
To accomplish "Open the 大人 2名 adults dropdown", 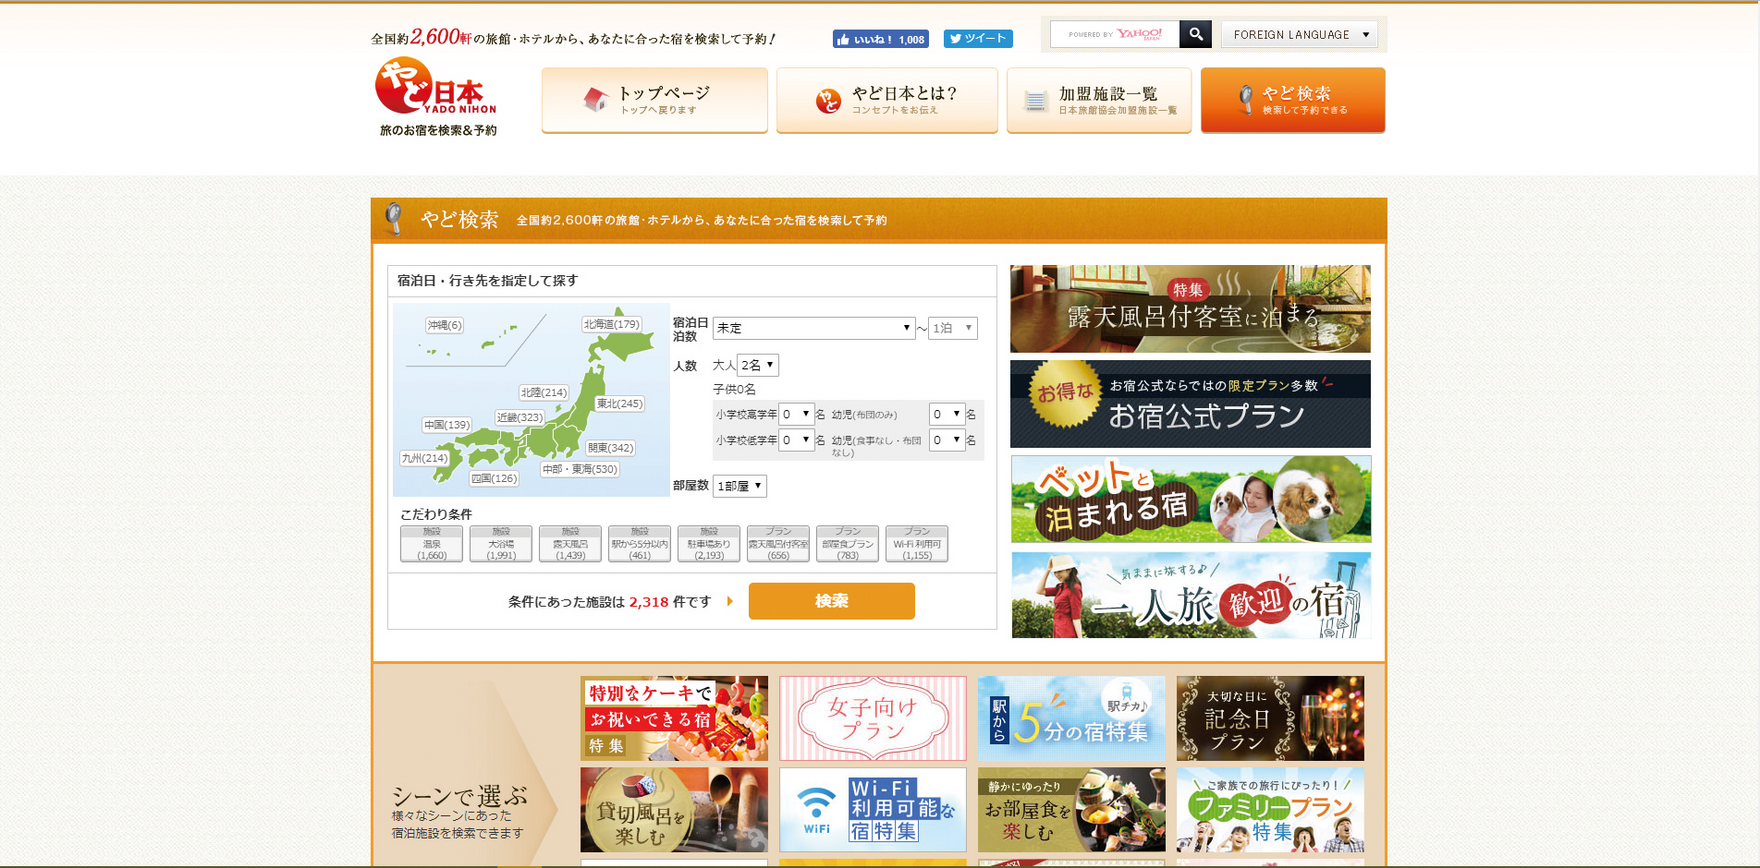I will tap(757, 366).
